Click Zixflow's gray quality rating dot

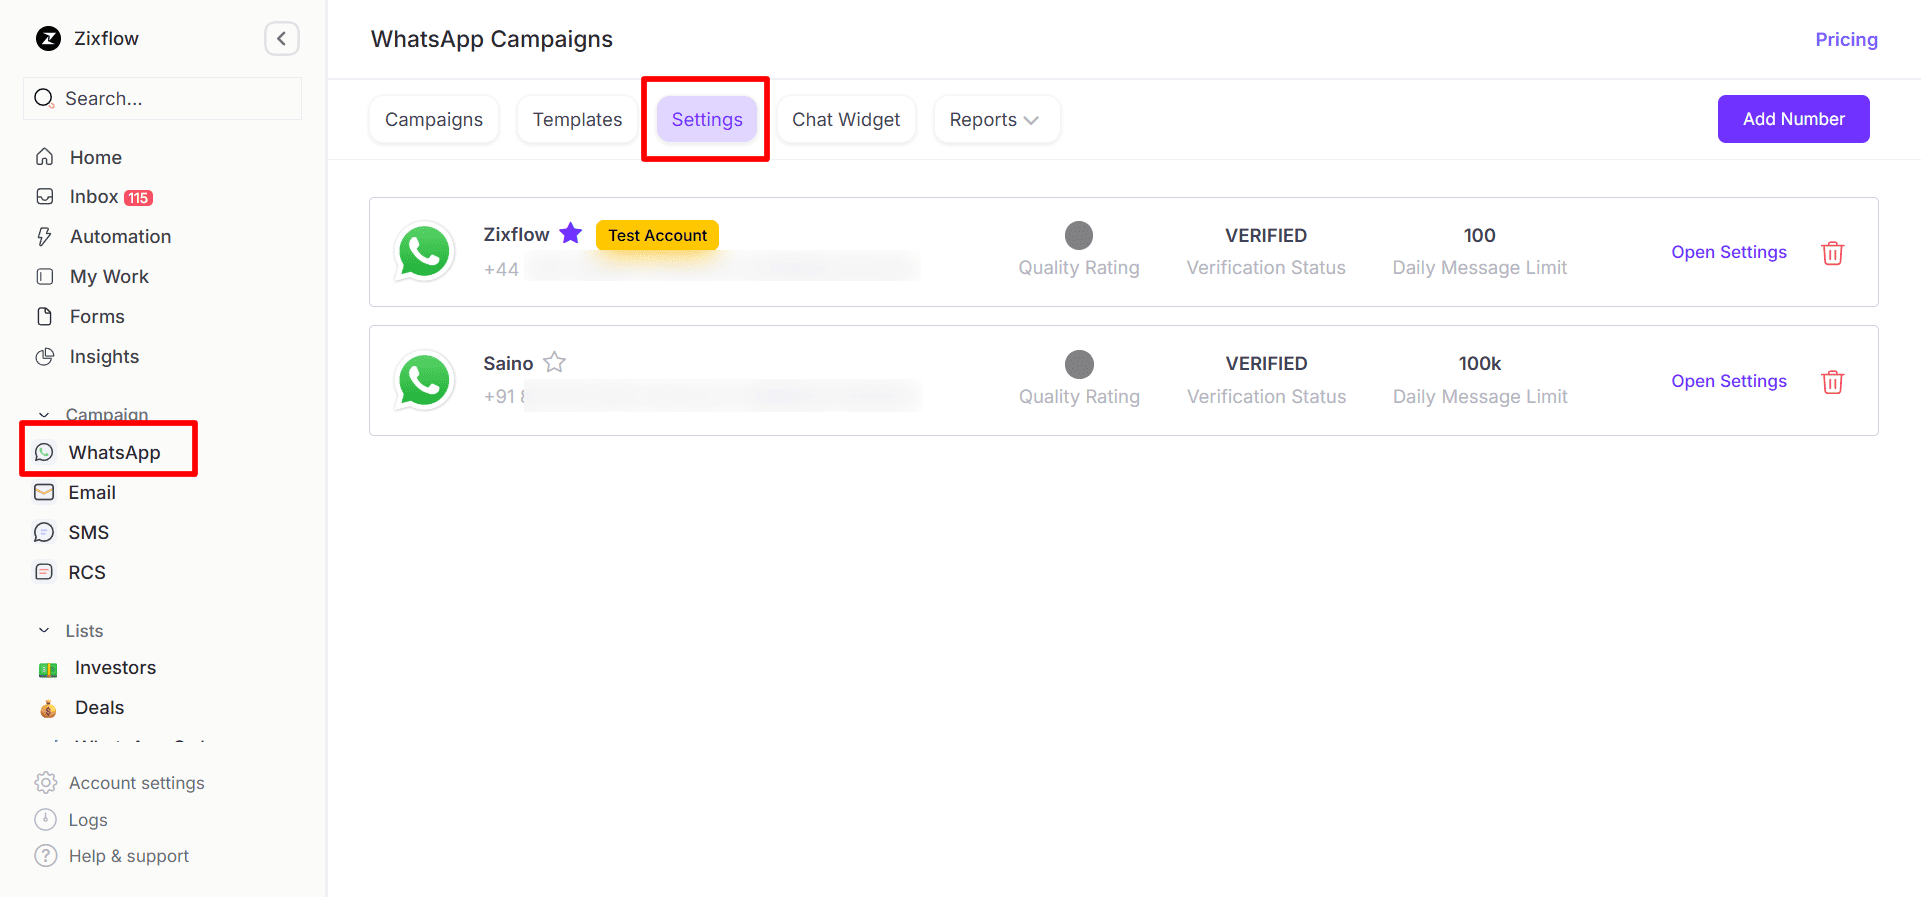pos(1079,235)
